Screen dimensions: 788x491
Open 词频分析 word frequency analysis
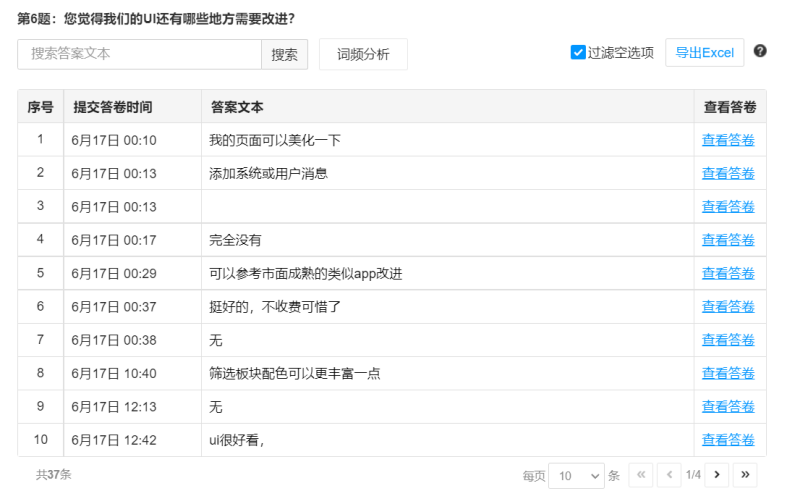[x=363, y=54]
